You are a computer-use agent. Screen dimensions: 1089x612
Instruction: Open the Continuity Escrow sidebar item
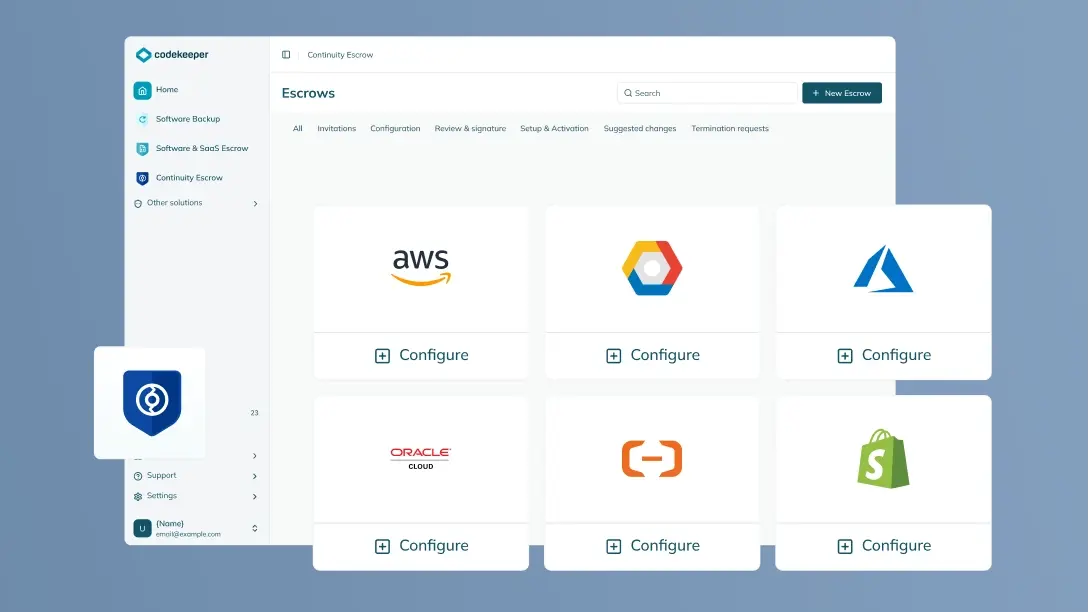pyautogui.click(x=188, y=178)
